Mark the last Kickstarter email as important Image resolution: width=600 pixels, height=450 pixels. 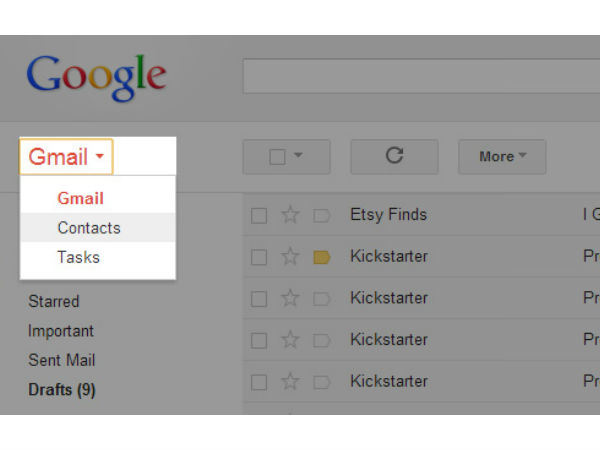coord(322,382)
